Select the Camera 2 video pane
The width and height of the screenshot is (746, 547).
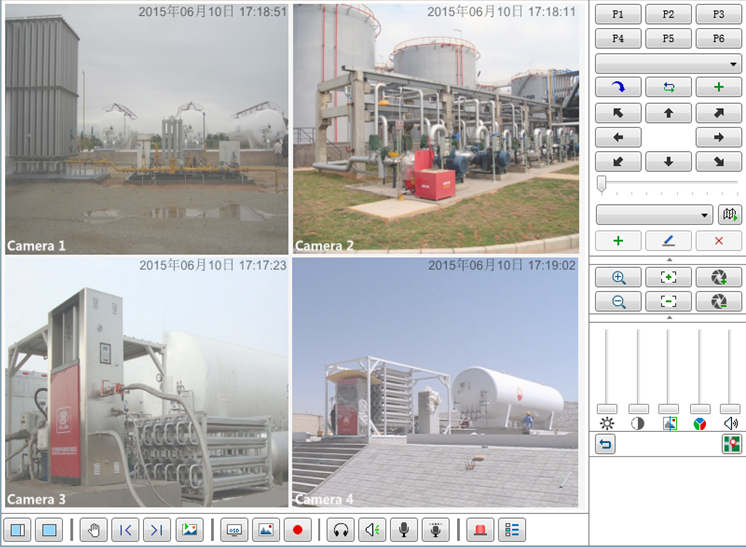coord(436,129)
